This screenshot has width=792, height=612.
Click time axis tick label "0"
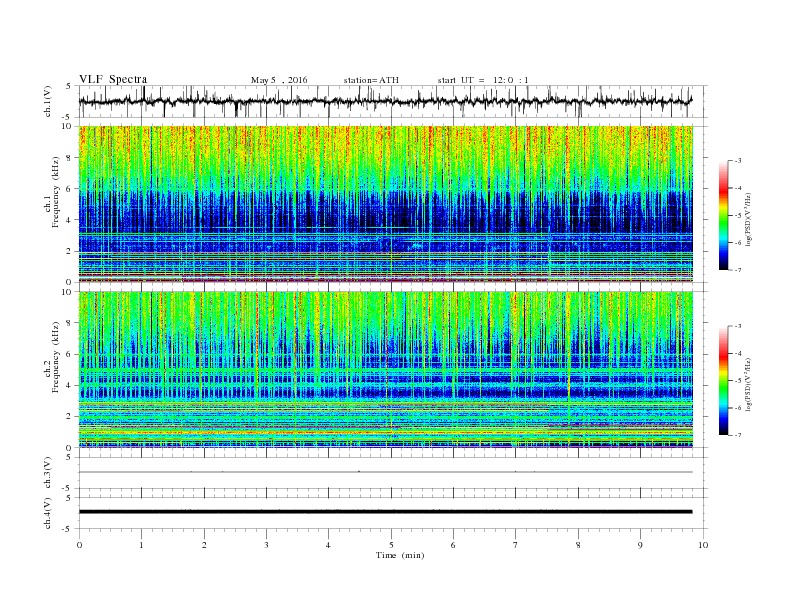click(79, 545)
